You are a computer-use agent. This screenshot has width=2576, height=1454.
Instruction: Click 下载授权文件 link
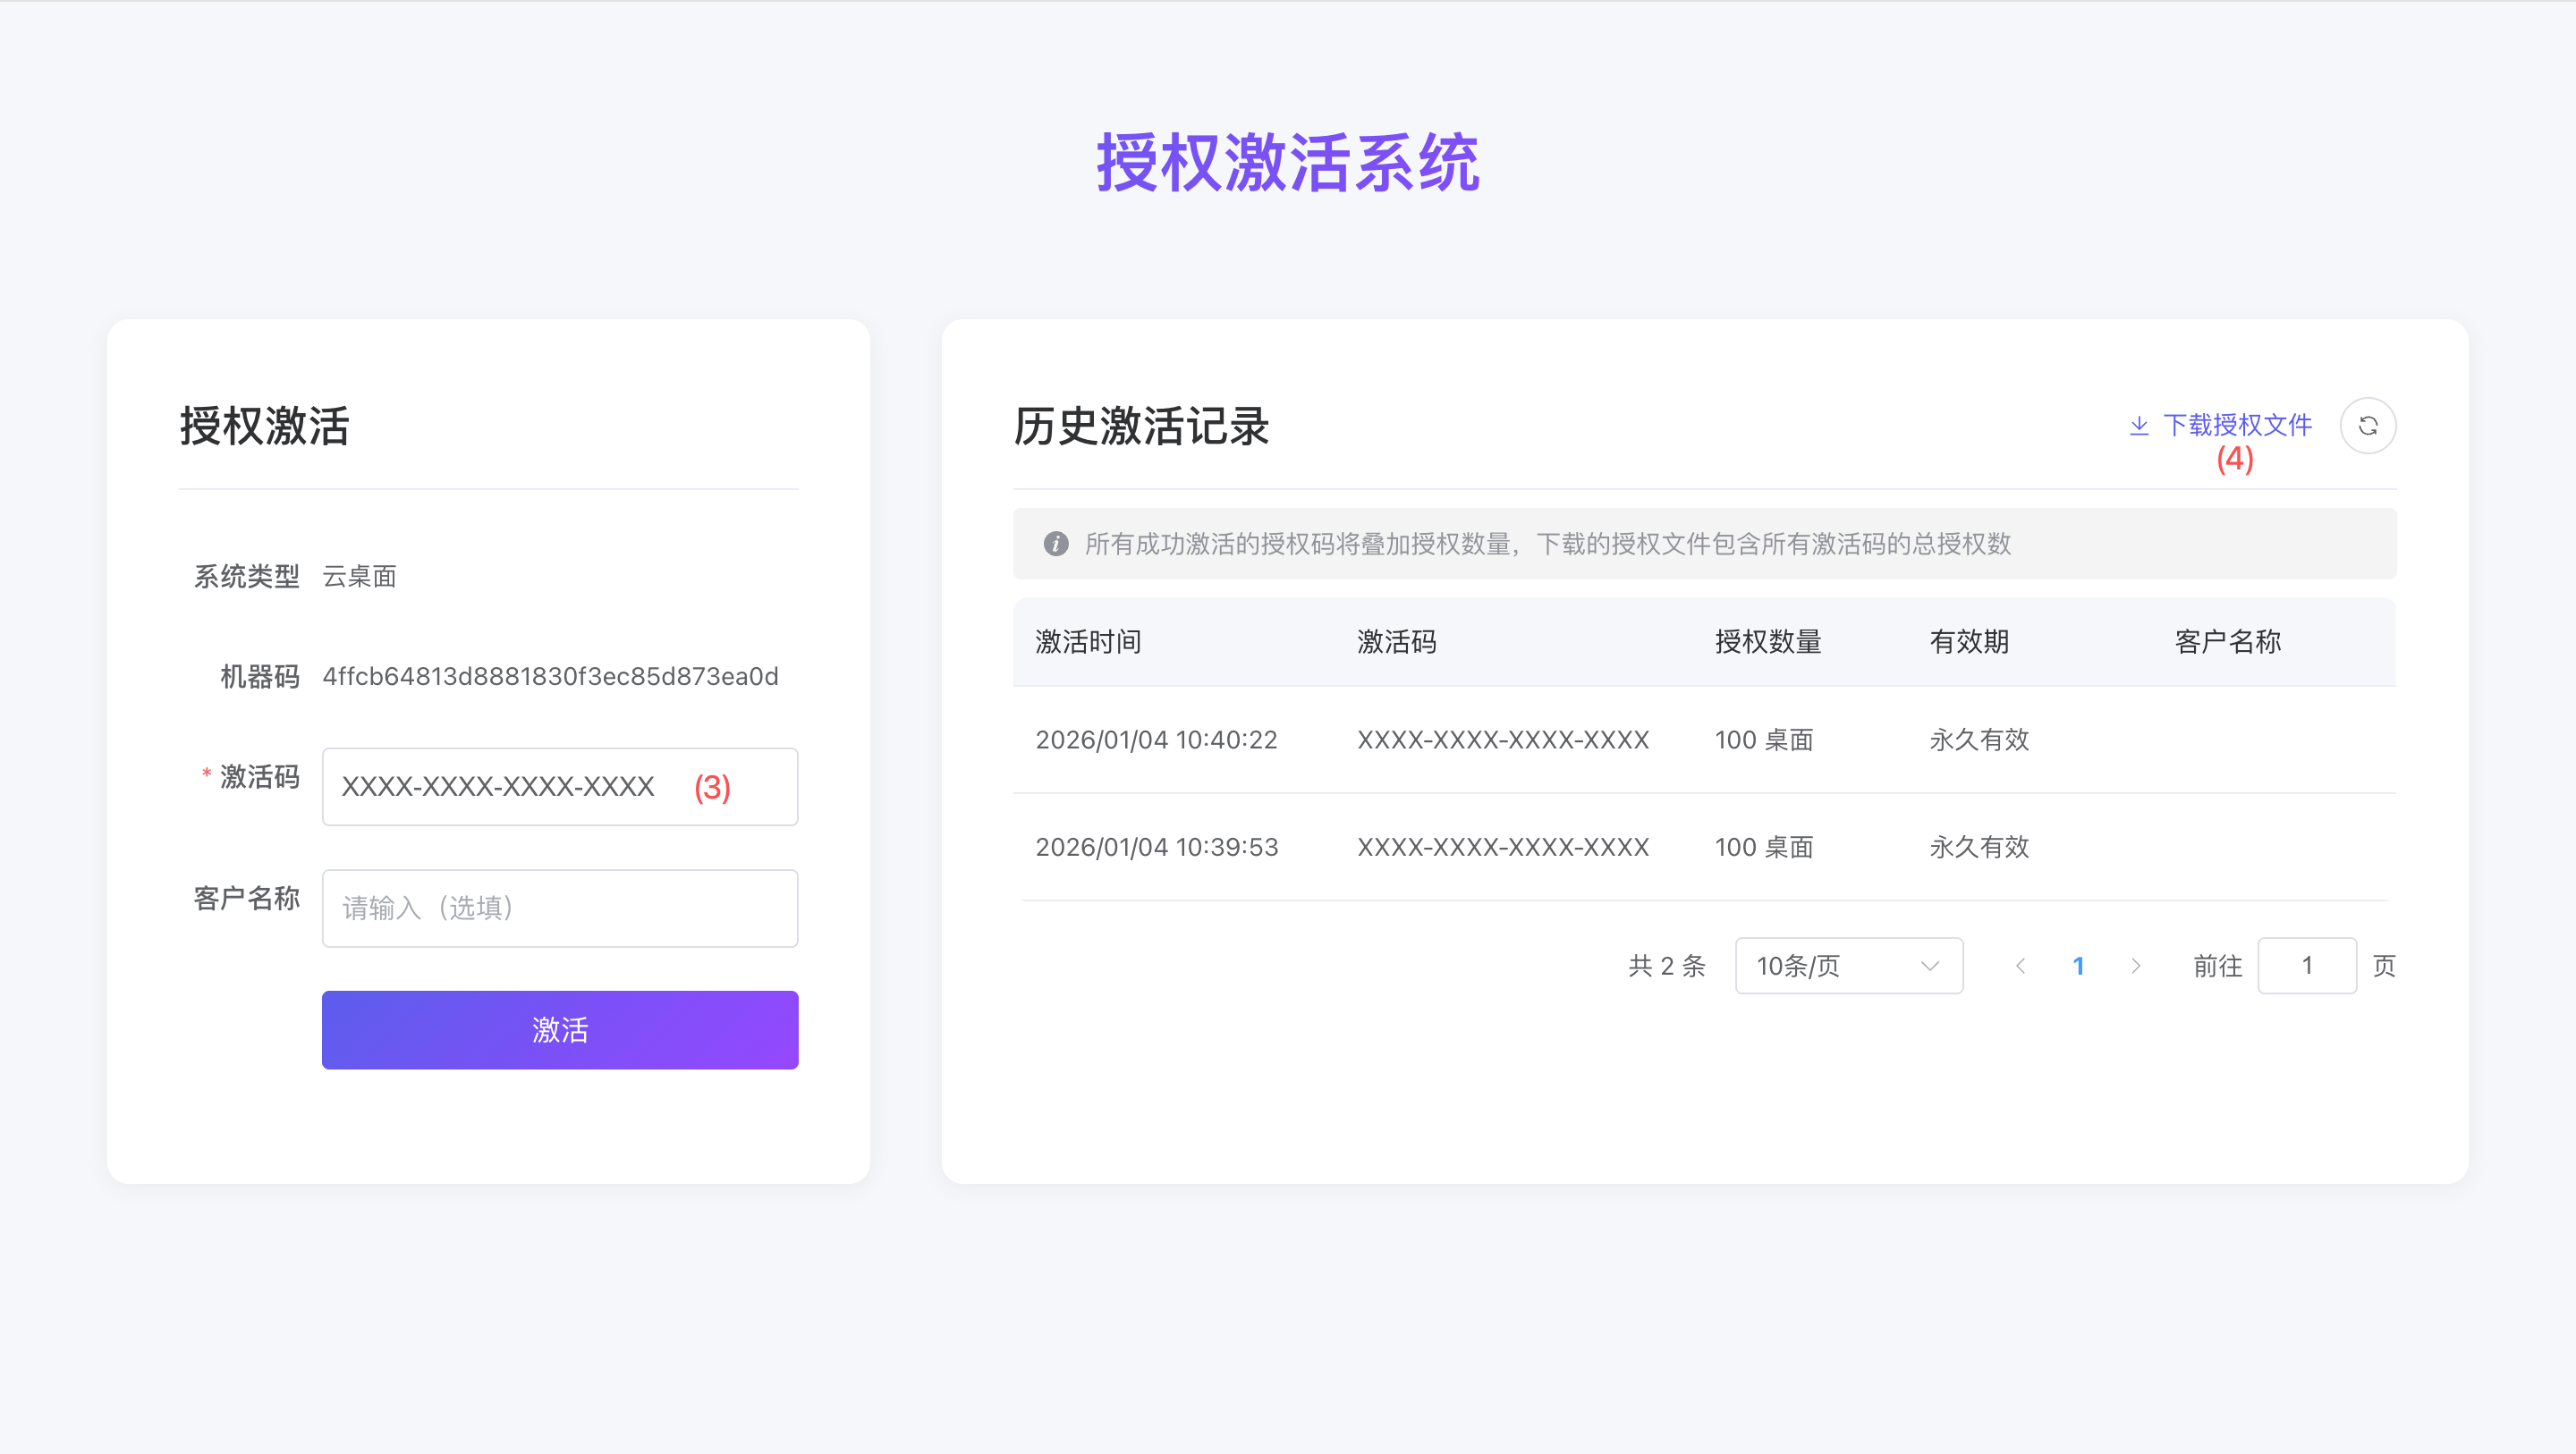click(x=2237, y=426)
